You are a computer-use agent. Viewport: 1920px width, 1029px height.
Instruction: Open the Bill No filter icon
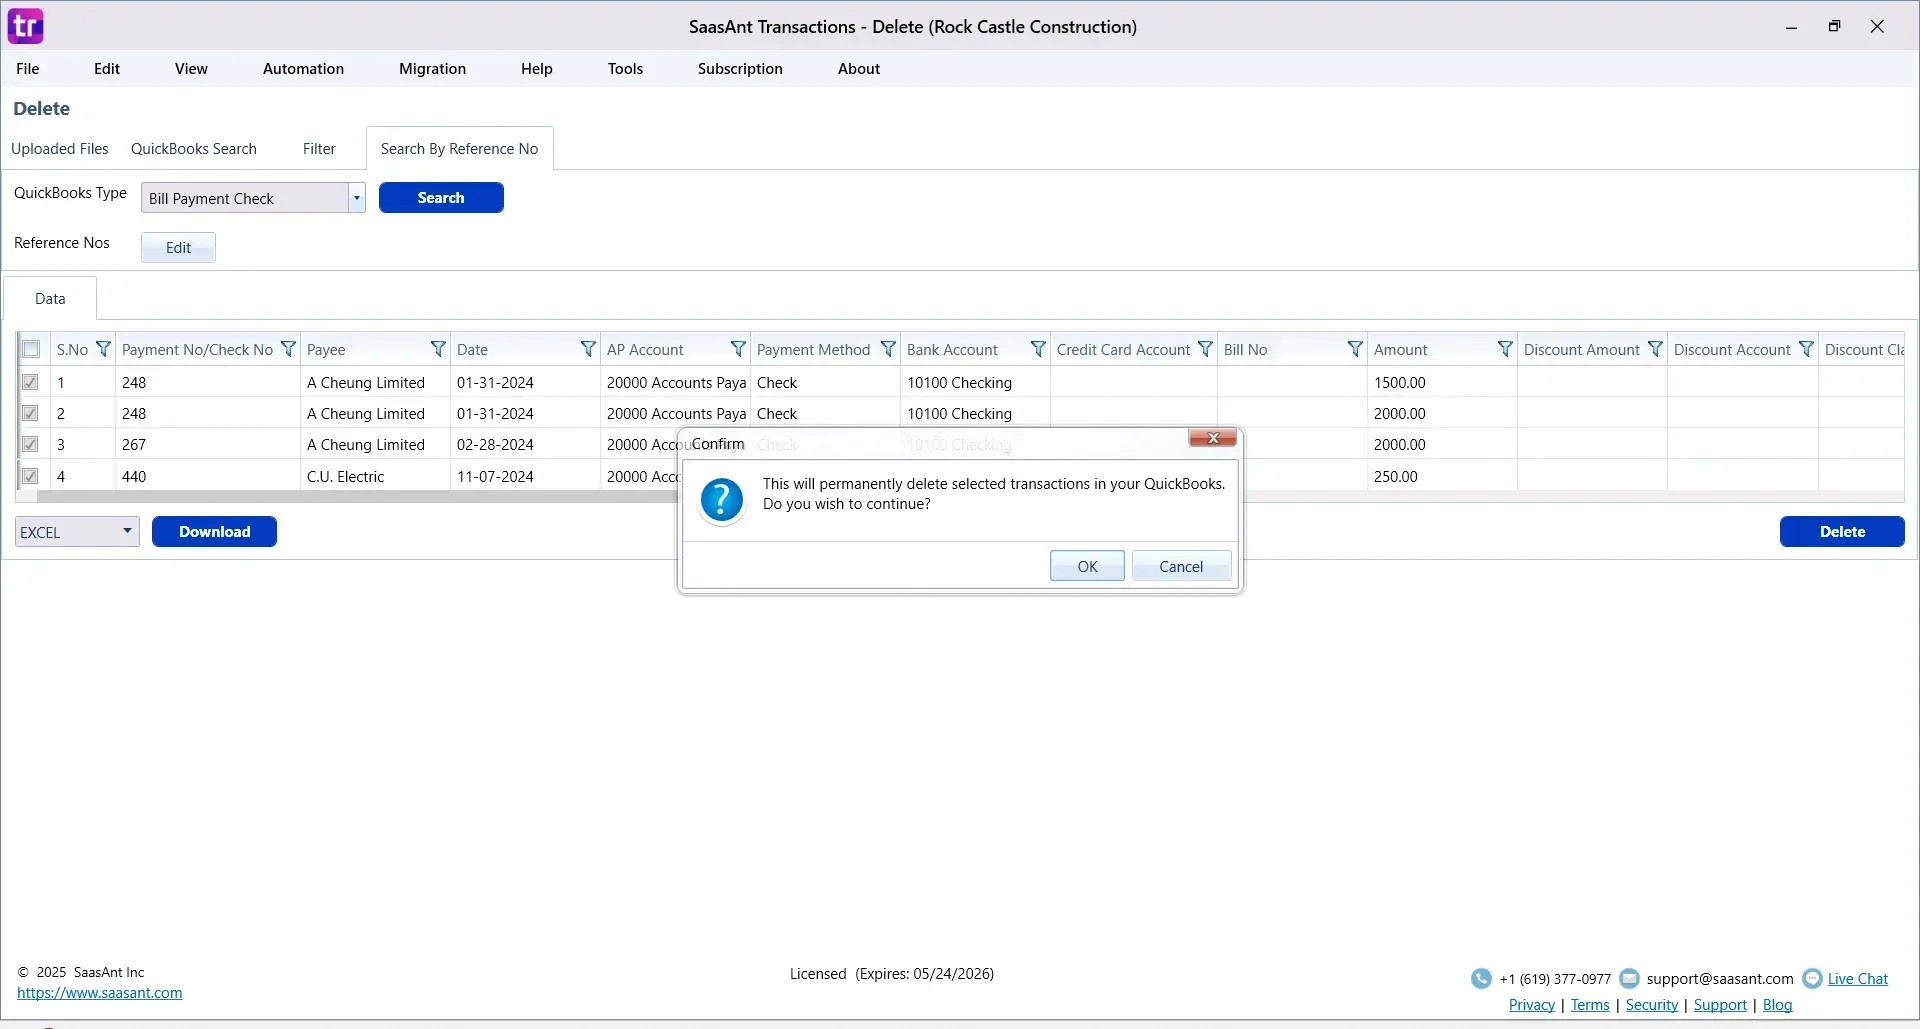[x=1355, y=349]
